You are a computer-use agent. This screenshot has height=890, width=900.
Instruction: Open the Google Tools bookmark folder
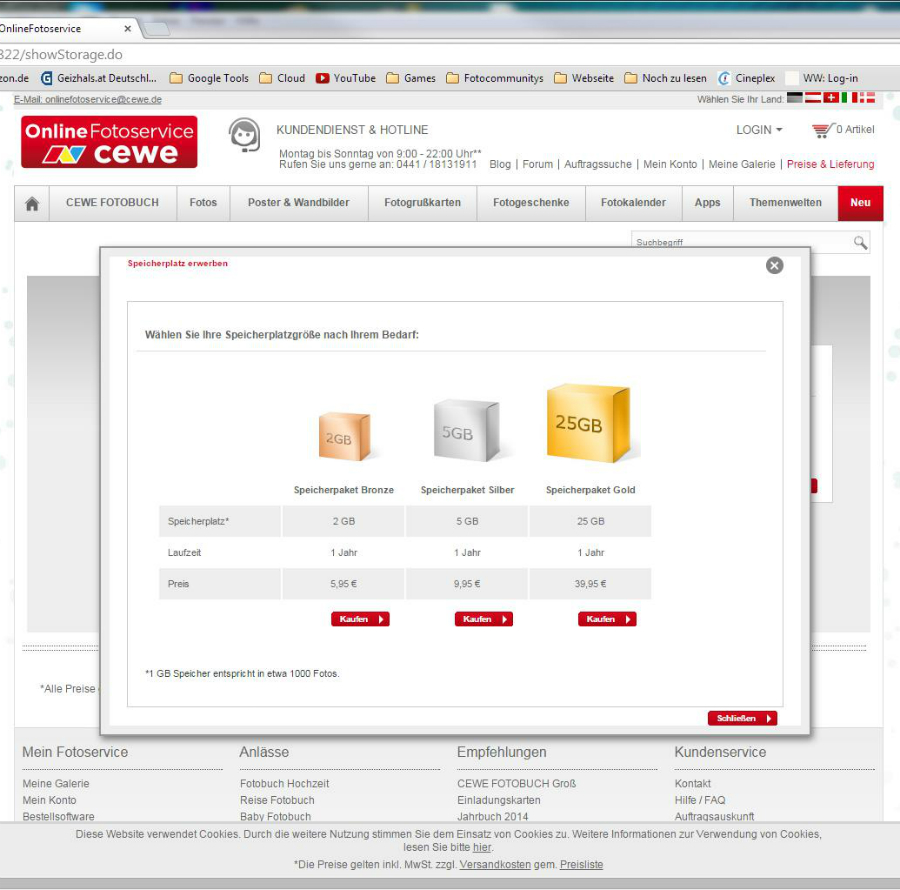[210, 78]
